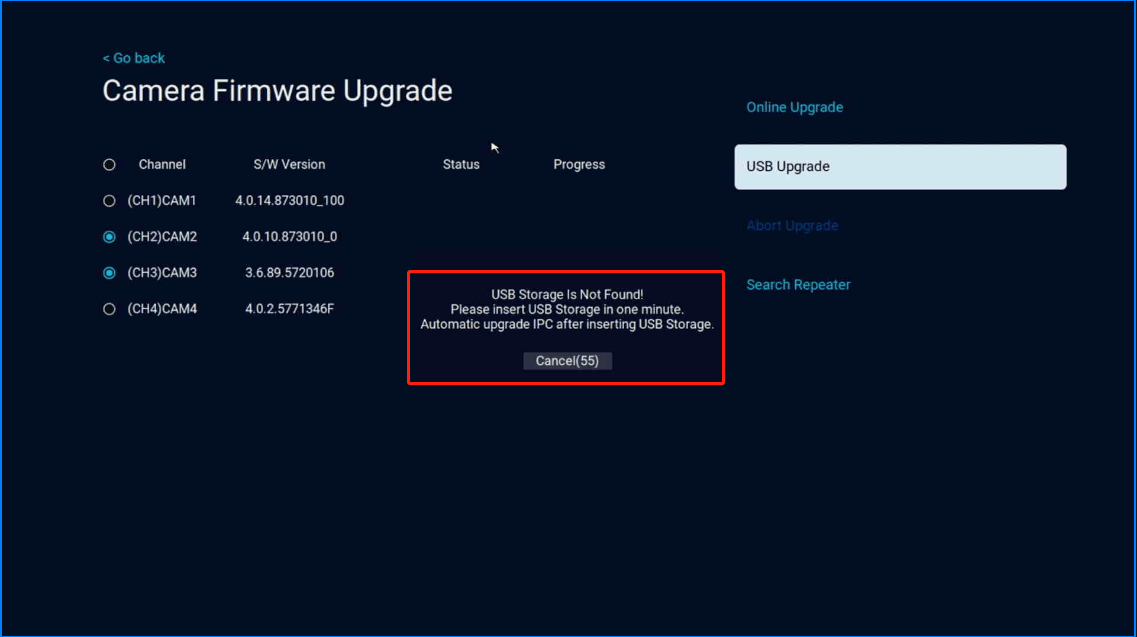The height and width of the screenshot is (637, 1137).
Task: Uncheck the (CH3)CAM3 radio button
Action: 109,273
